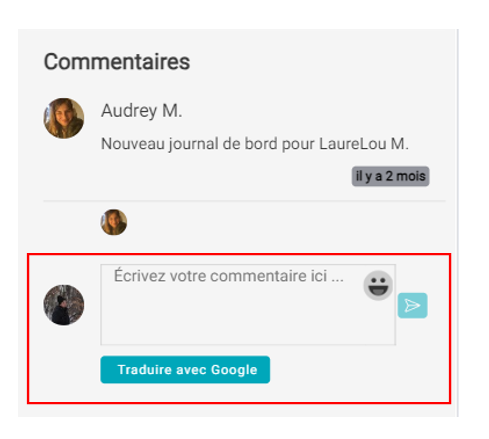The height and width of the screenshot is (439, 489).
Task: Click the vertical scrollbar at the panel's right edge
Action: pyautogui.click(x=457, y=223)
